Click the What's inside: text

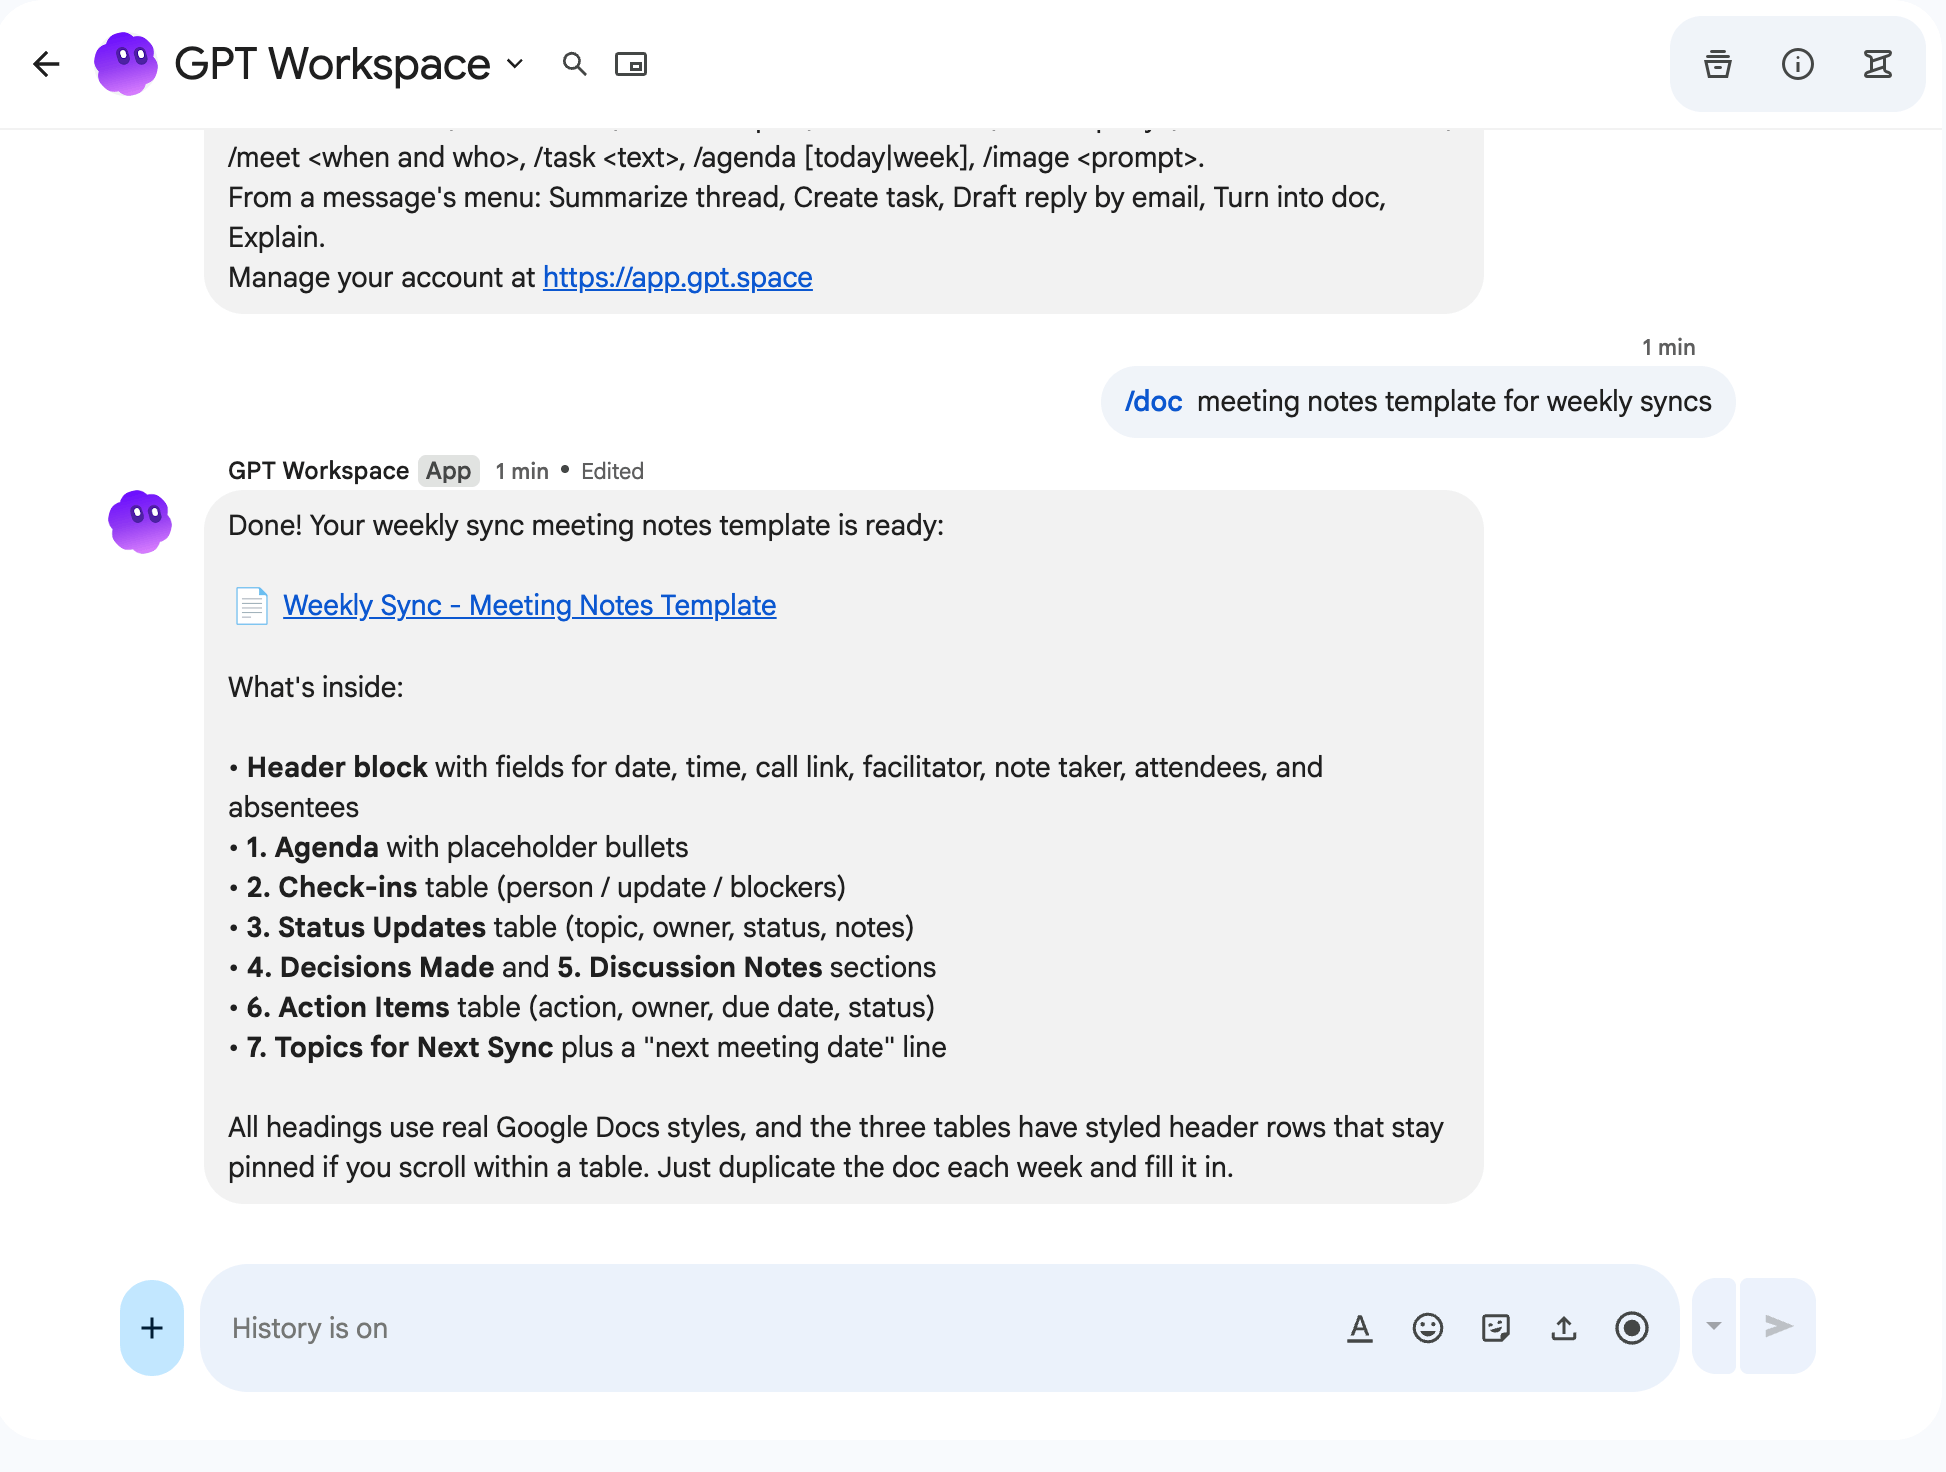(316, 687)
